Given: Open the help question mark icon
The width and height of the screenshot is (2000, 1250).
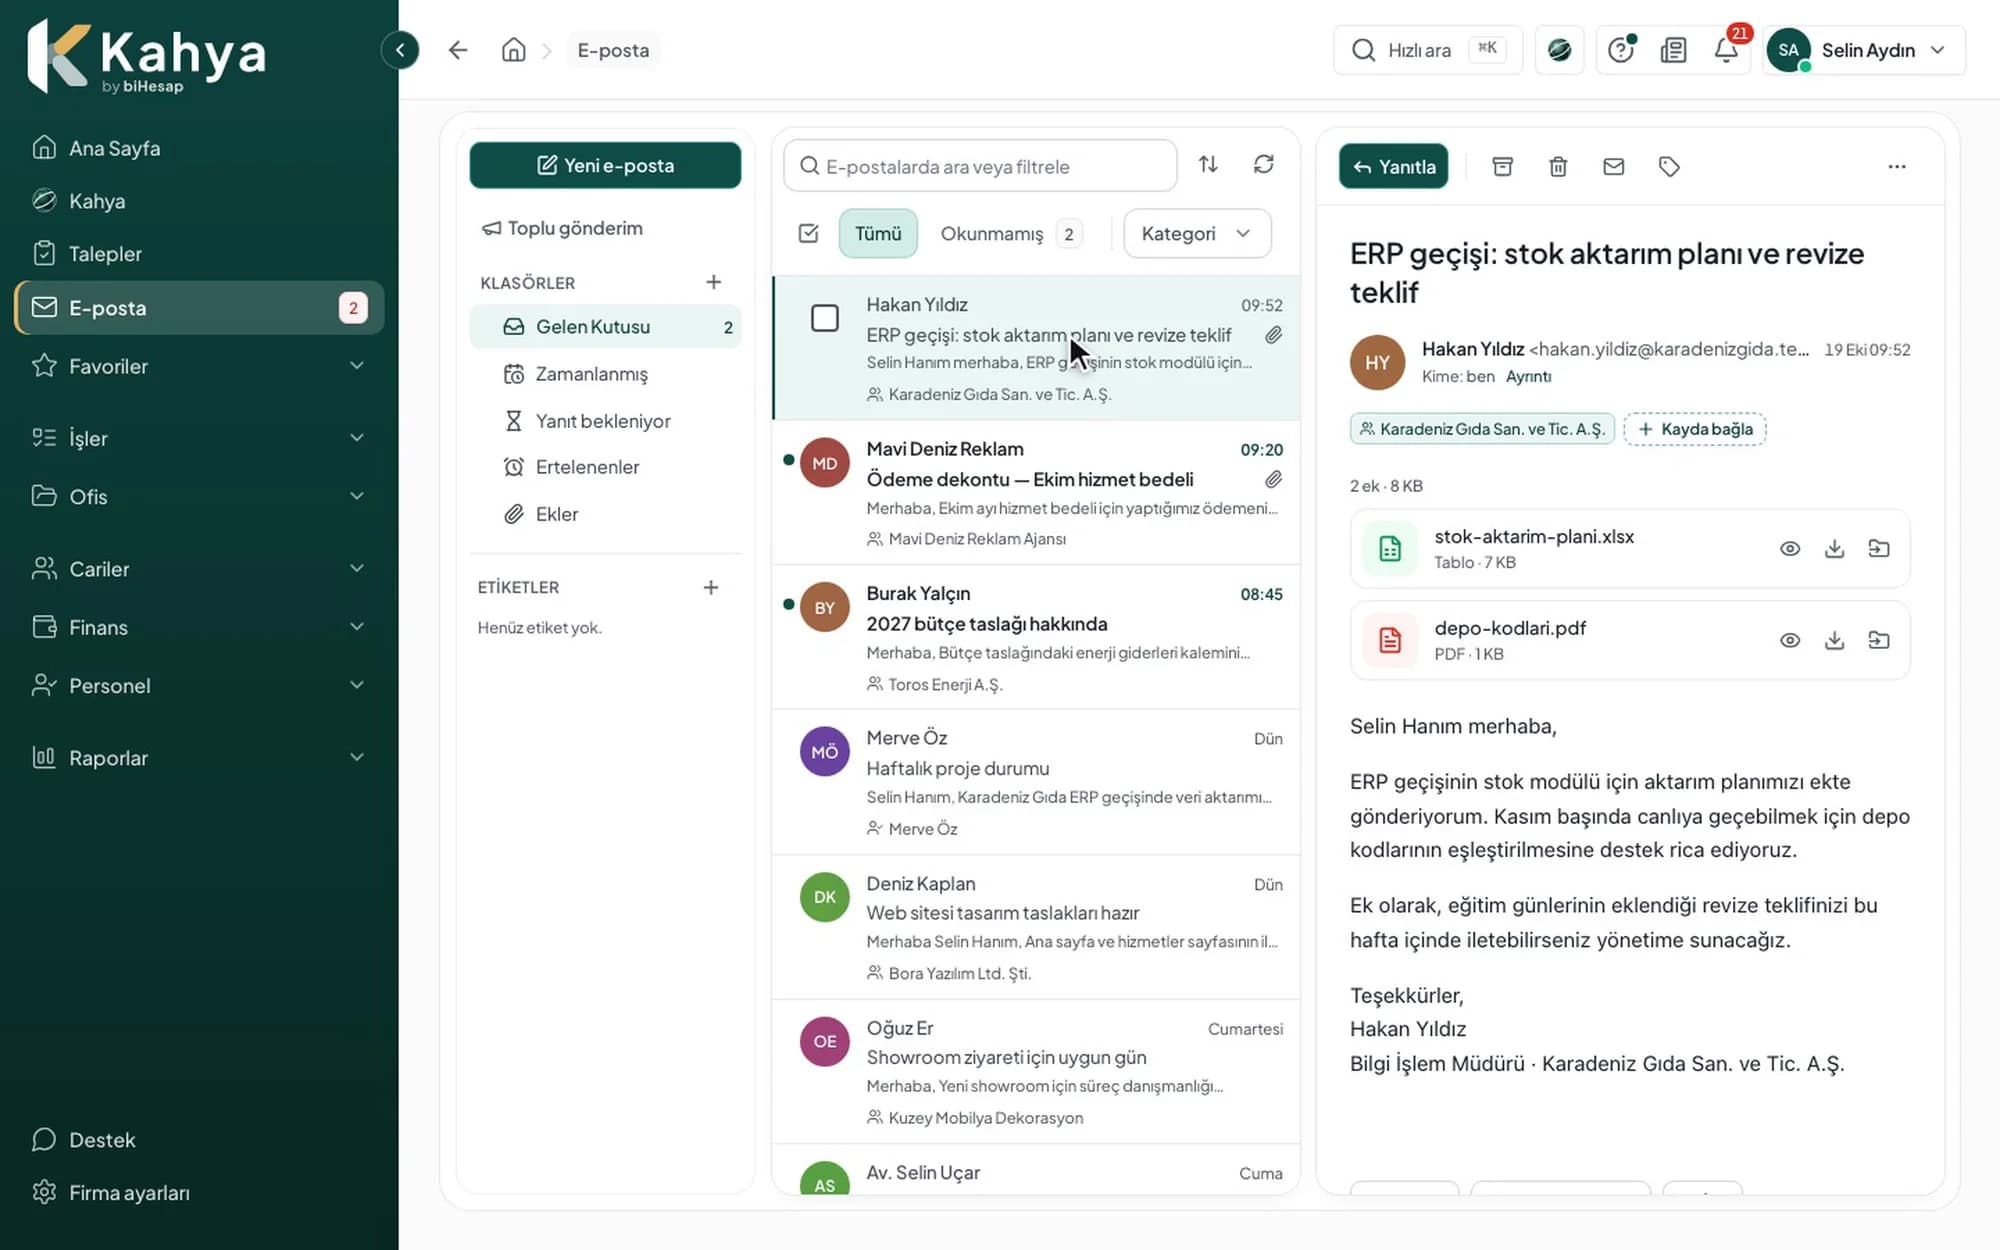Looking at the screenshot, I should coord(1621,50).
